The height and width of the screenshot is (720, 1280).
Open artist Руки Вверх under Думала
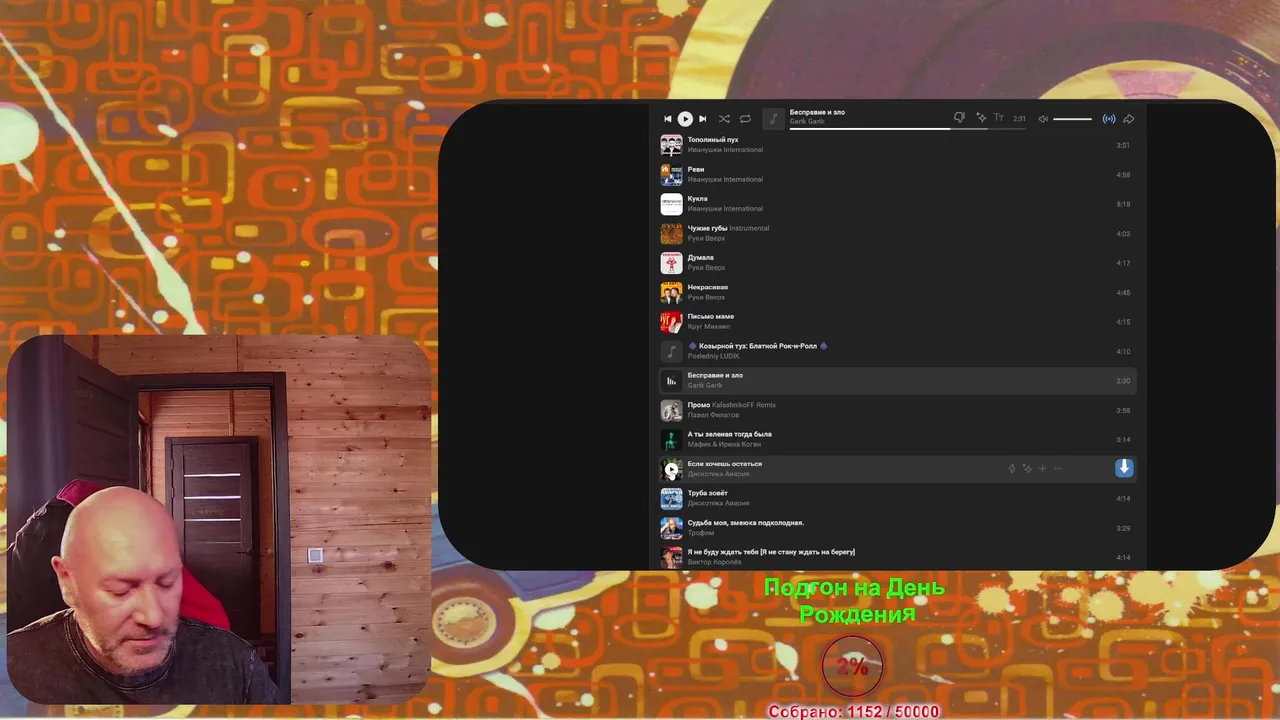tap(706, 268)
